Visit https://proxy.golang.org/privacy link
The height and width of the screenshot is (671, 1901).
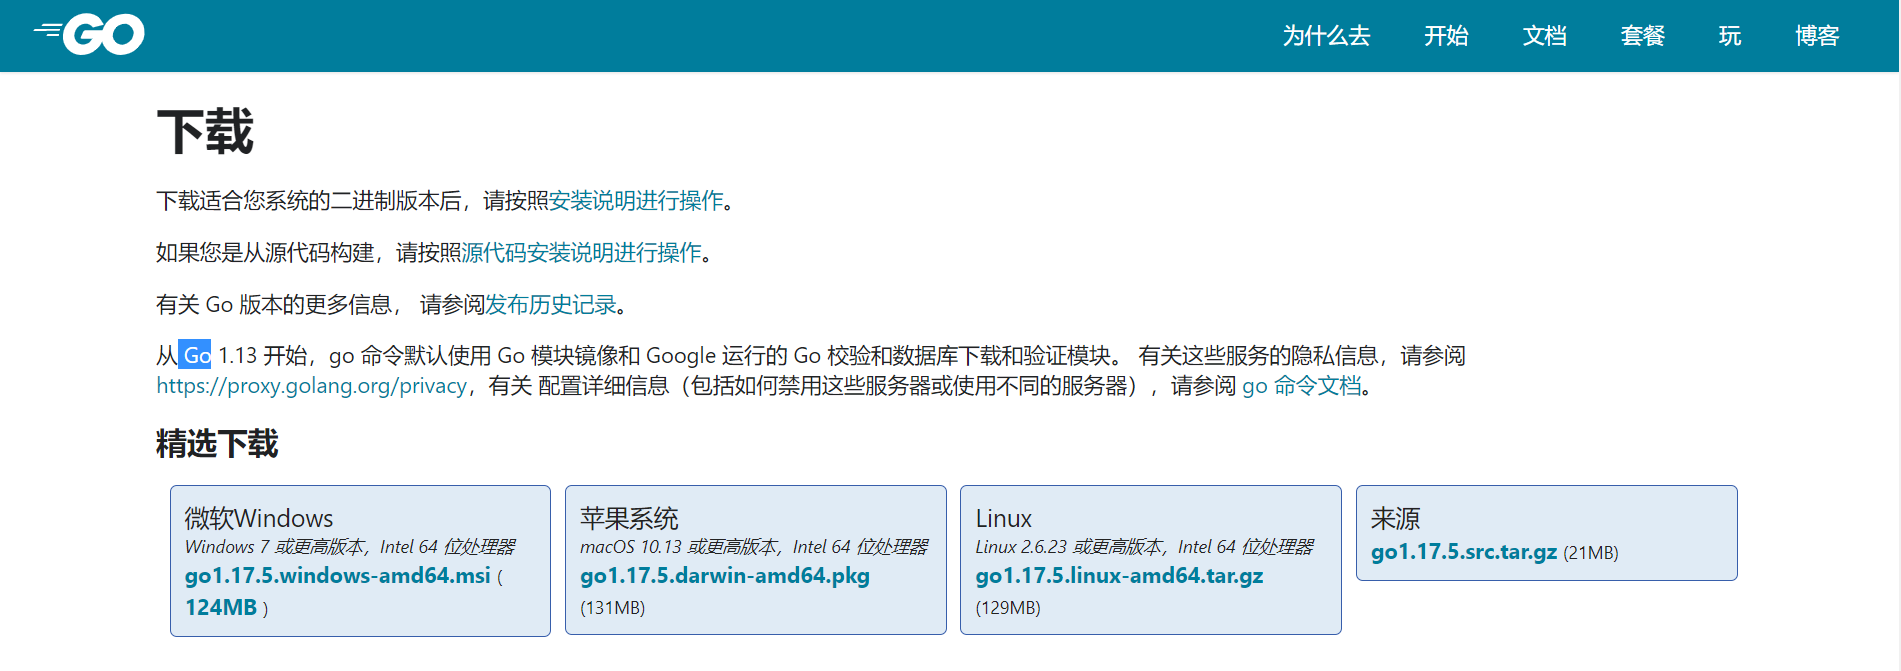311,386
